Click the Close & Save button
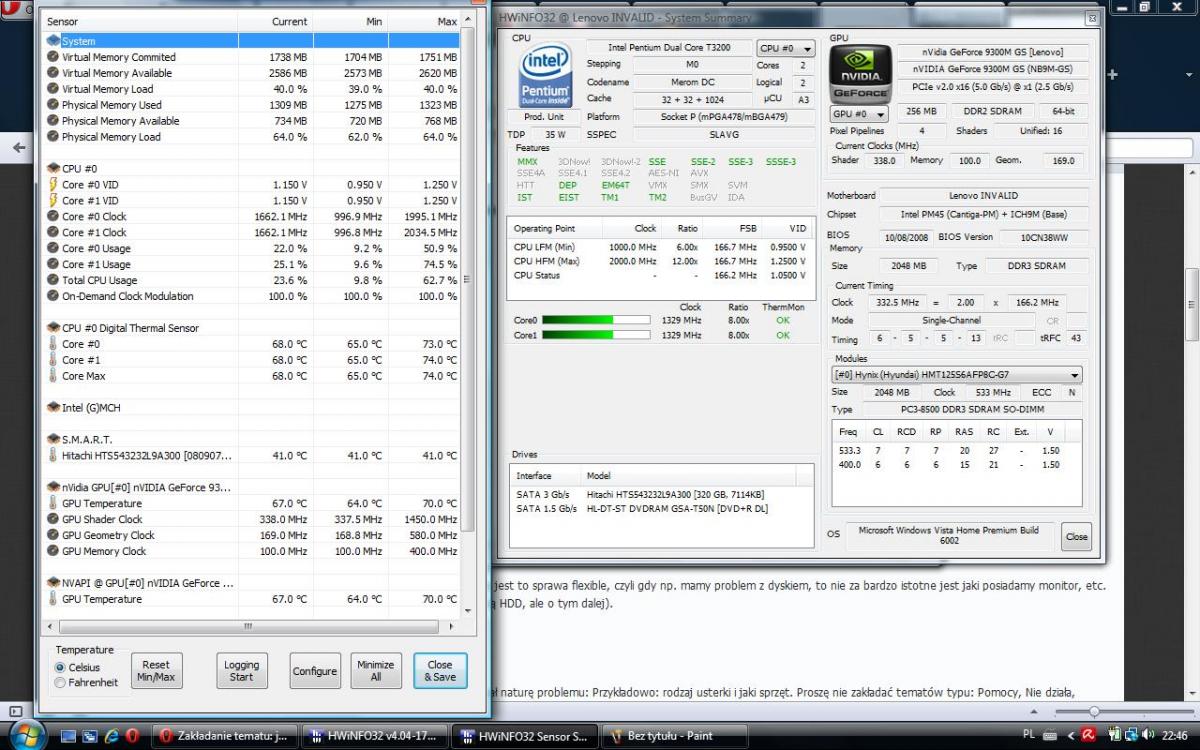This screenshot has height=750, width=1200. click(x=440, y=671)
